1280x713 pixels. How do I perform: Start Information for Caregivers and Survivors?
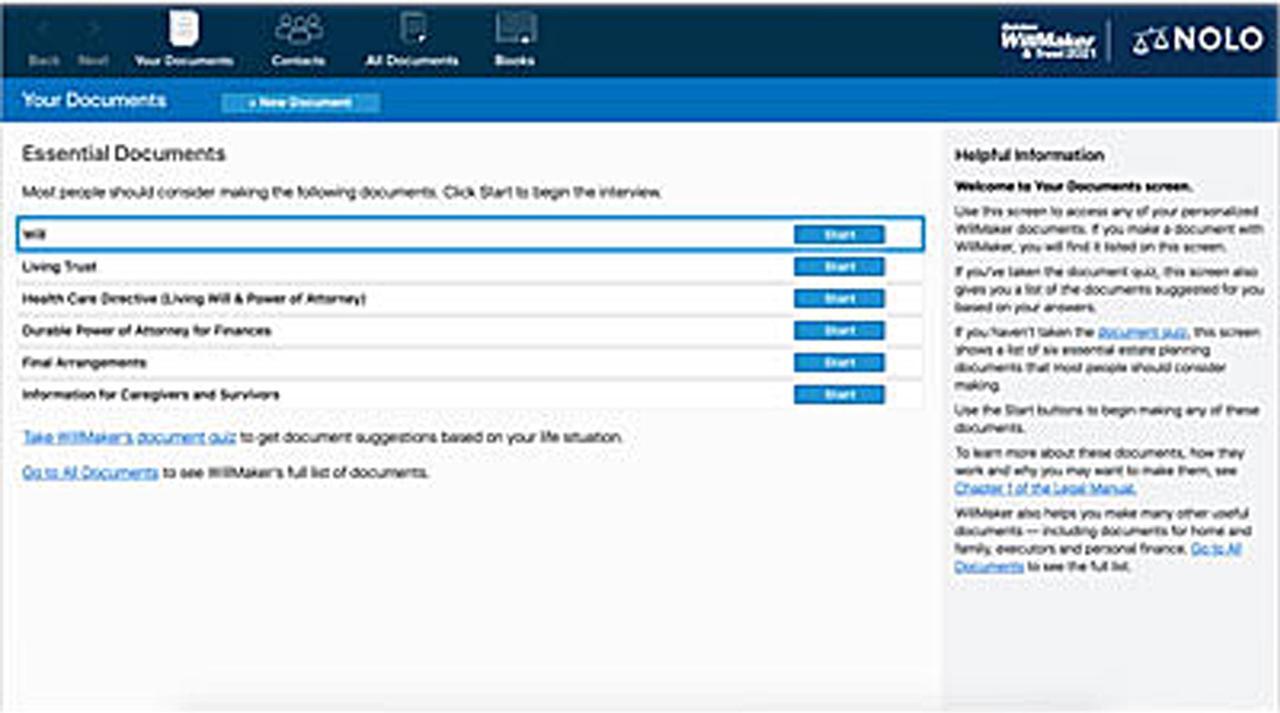click(839, 395)
